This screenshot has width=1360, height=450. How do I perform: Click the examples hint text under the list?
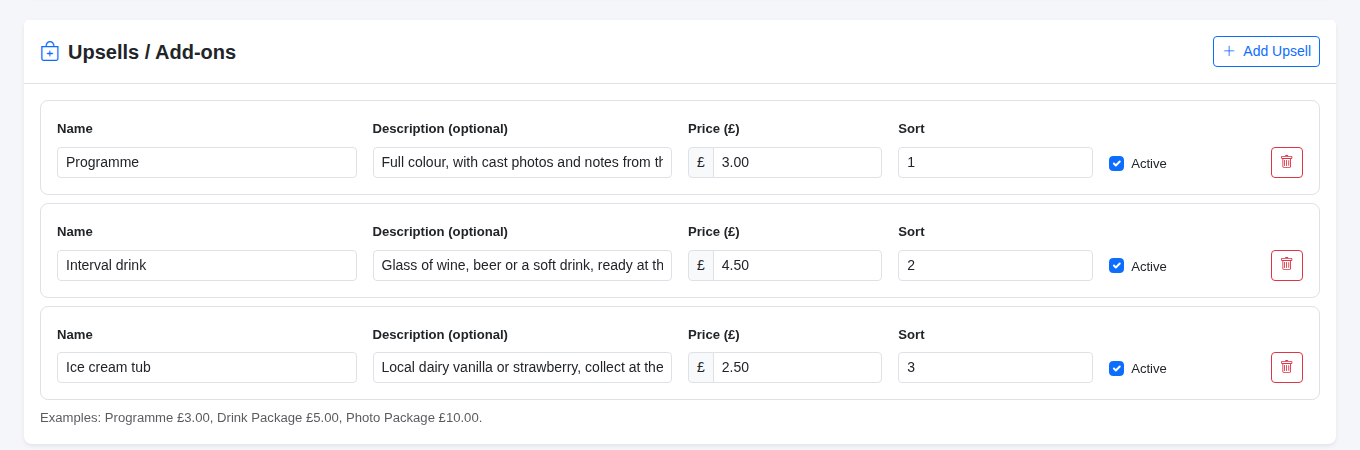point(261,417)
